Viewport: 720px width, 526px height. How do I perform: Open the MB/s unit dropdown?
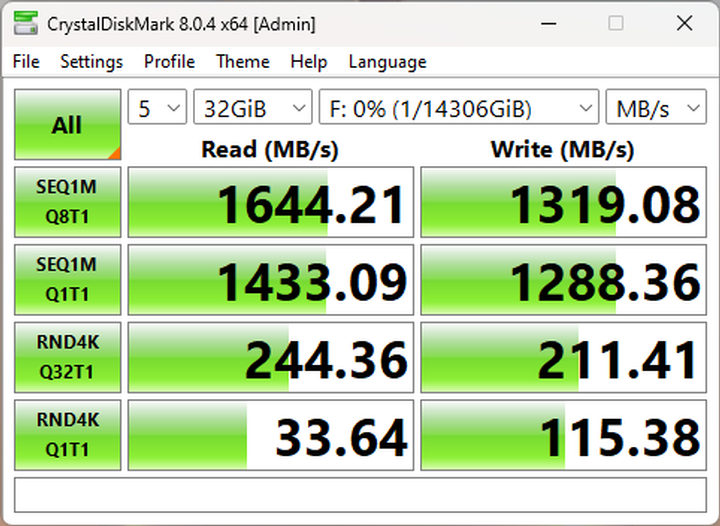point(656,107)
